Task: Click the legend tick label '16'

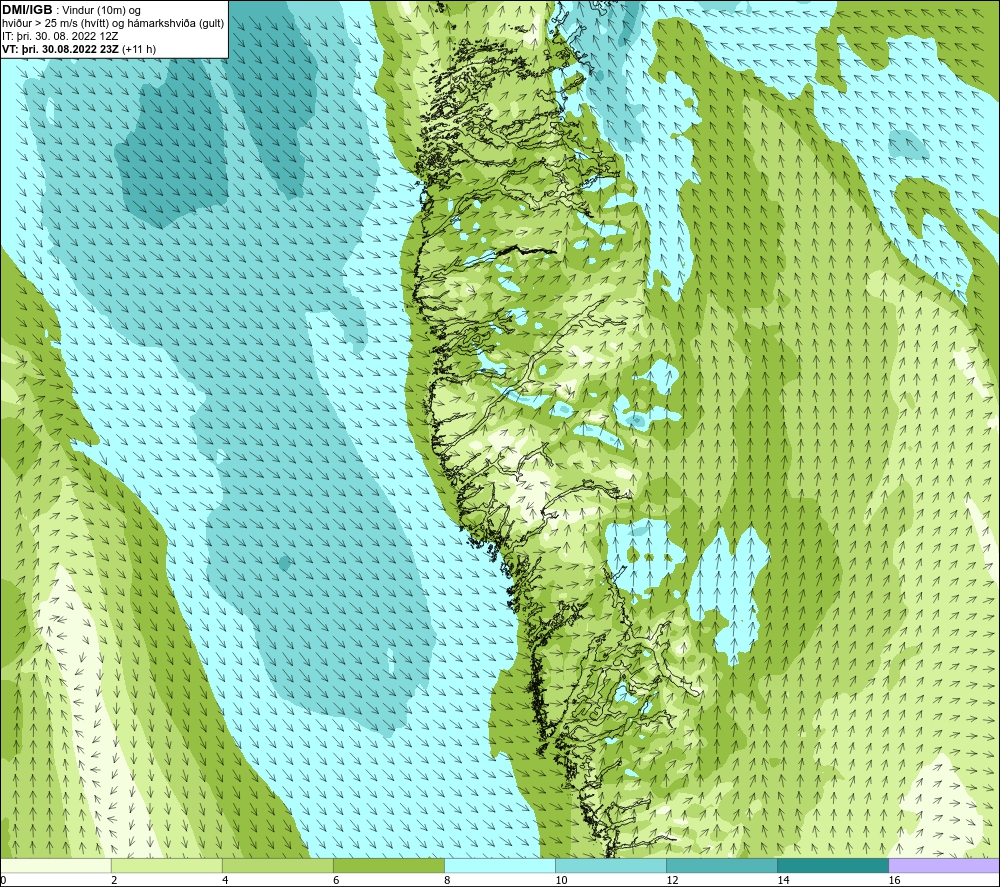Action: [893, 881]
